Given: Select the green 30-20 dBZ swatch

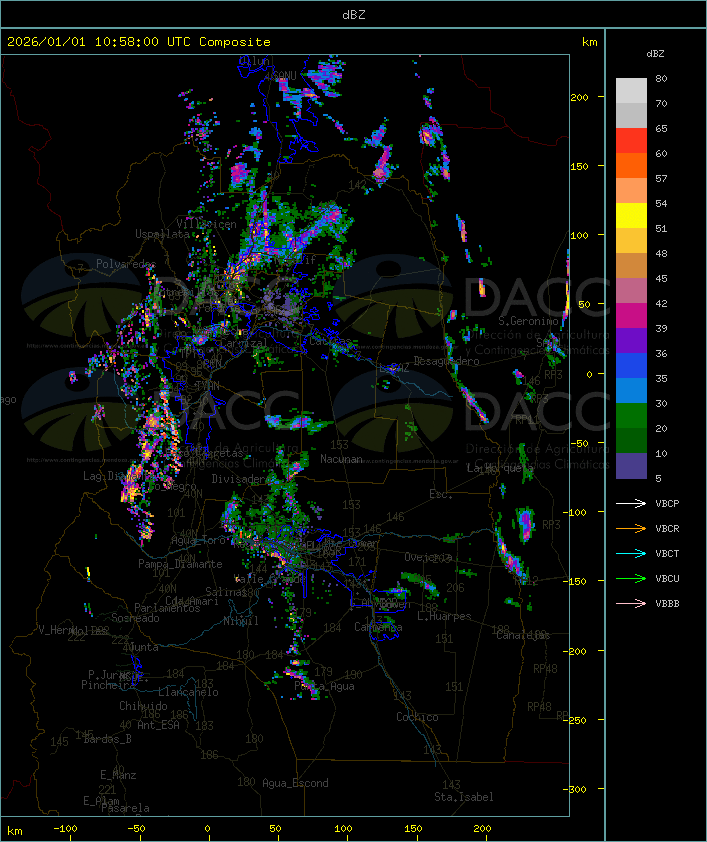Looking at the screenshot, I should point(631,416).
